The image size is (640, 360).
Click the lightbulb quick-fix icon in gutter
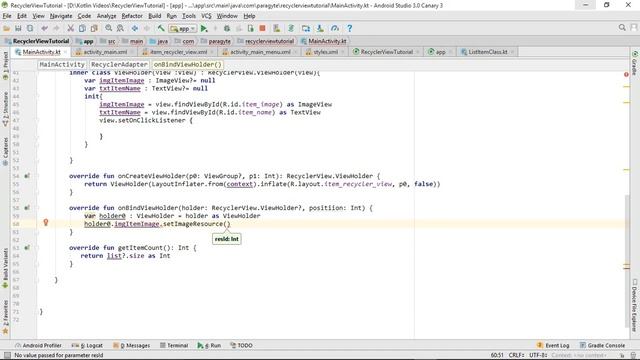tap(46, 222)
